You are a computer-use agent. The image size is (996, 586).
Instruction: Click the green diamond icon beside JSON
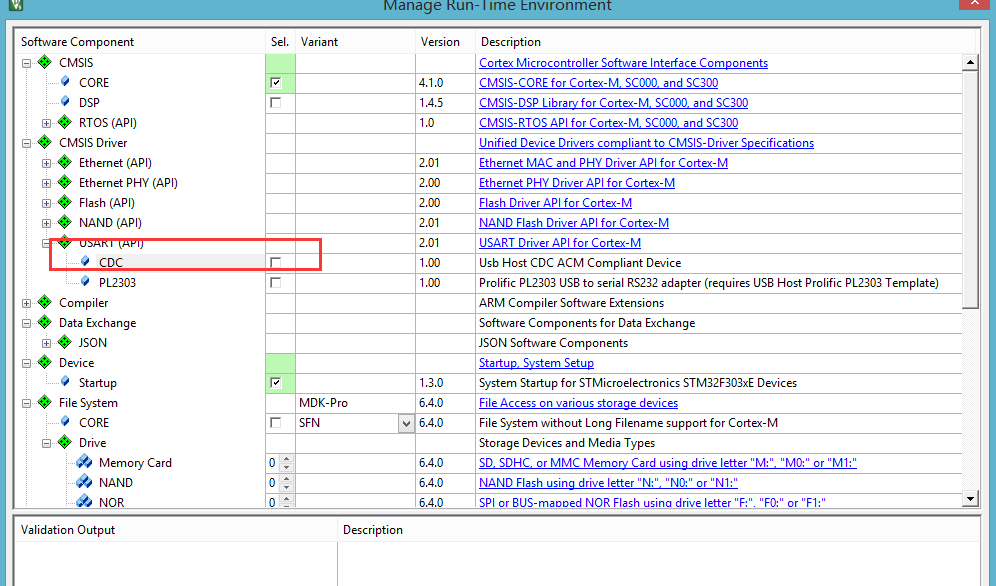(65, 342)
